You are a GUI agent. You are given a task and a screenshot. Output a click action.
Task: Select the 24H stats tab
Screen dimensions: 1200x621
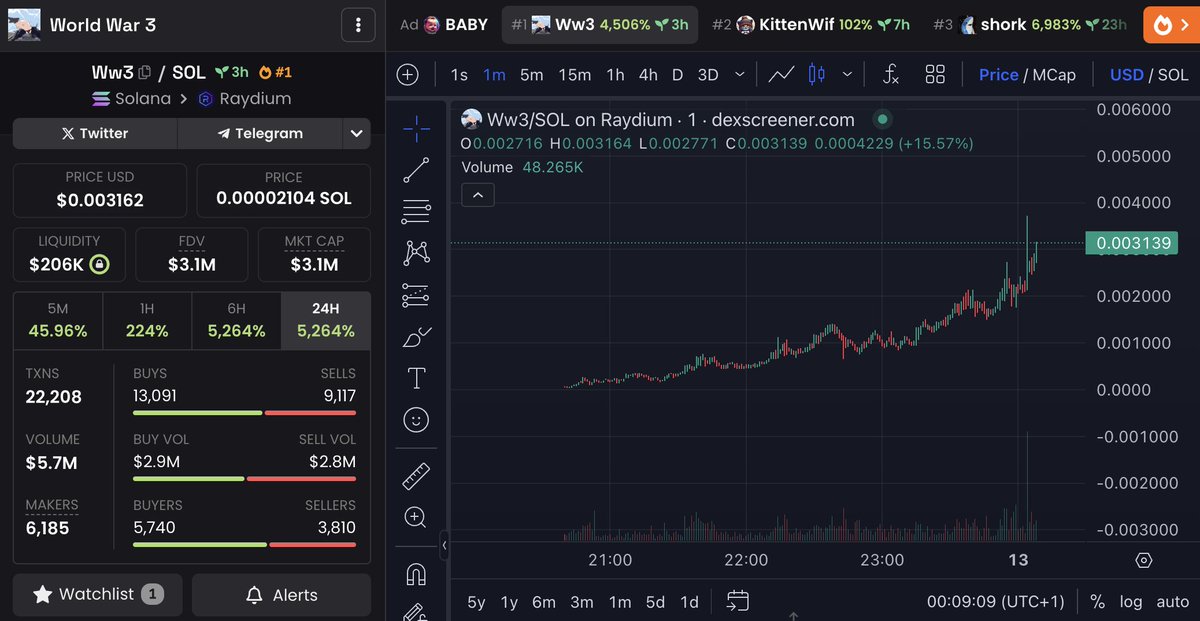(x=326, y=321)
